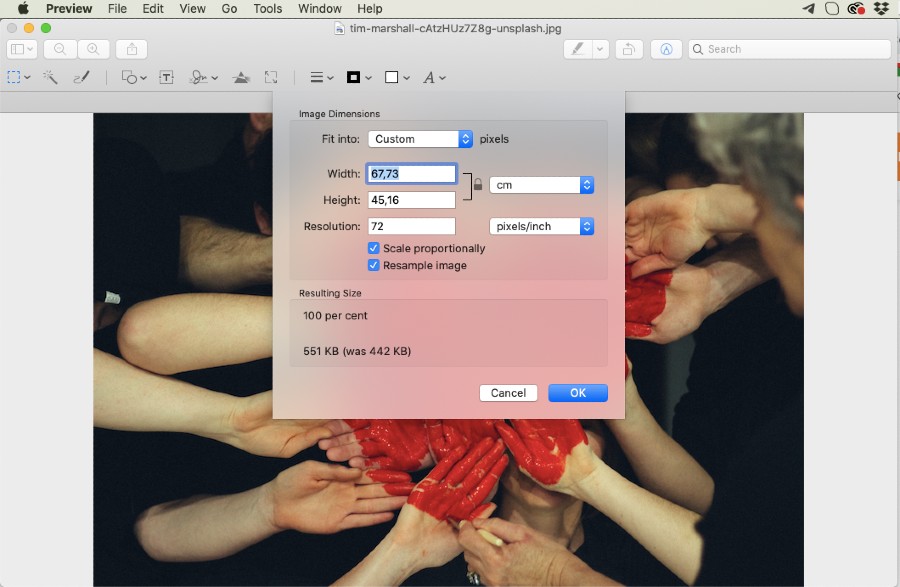900x587 pixels.
Task: Toggle the Markup toolbar button
Action: click(666, 49)
